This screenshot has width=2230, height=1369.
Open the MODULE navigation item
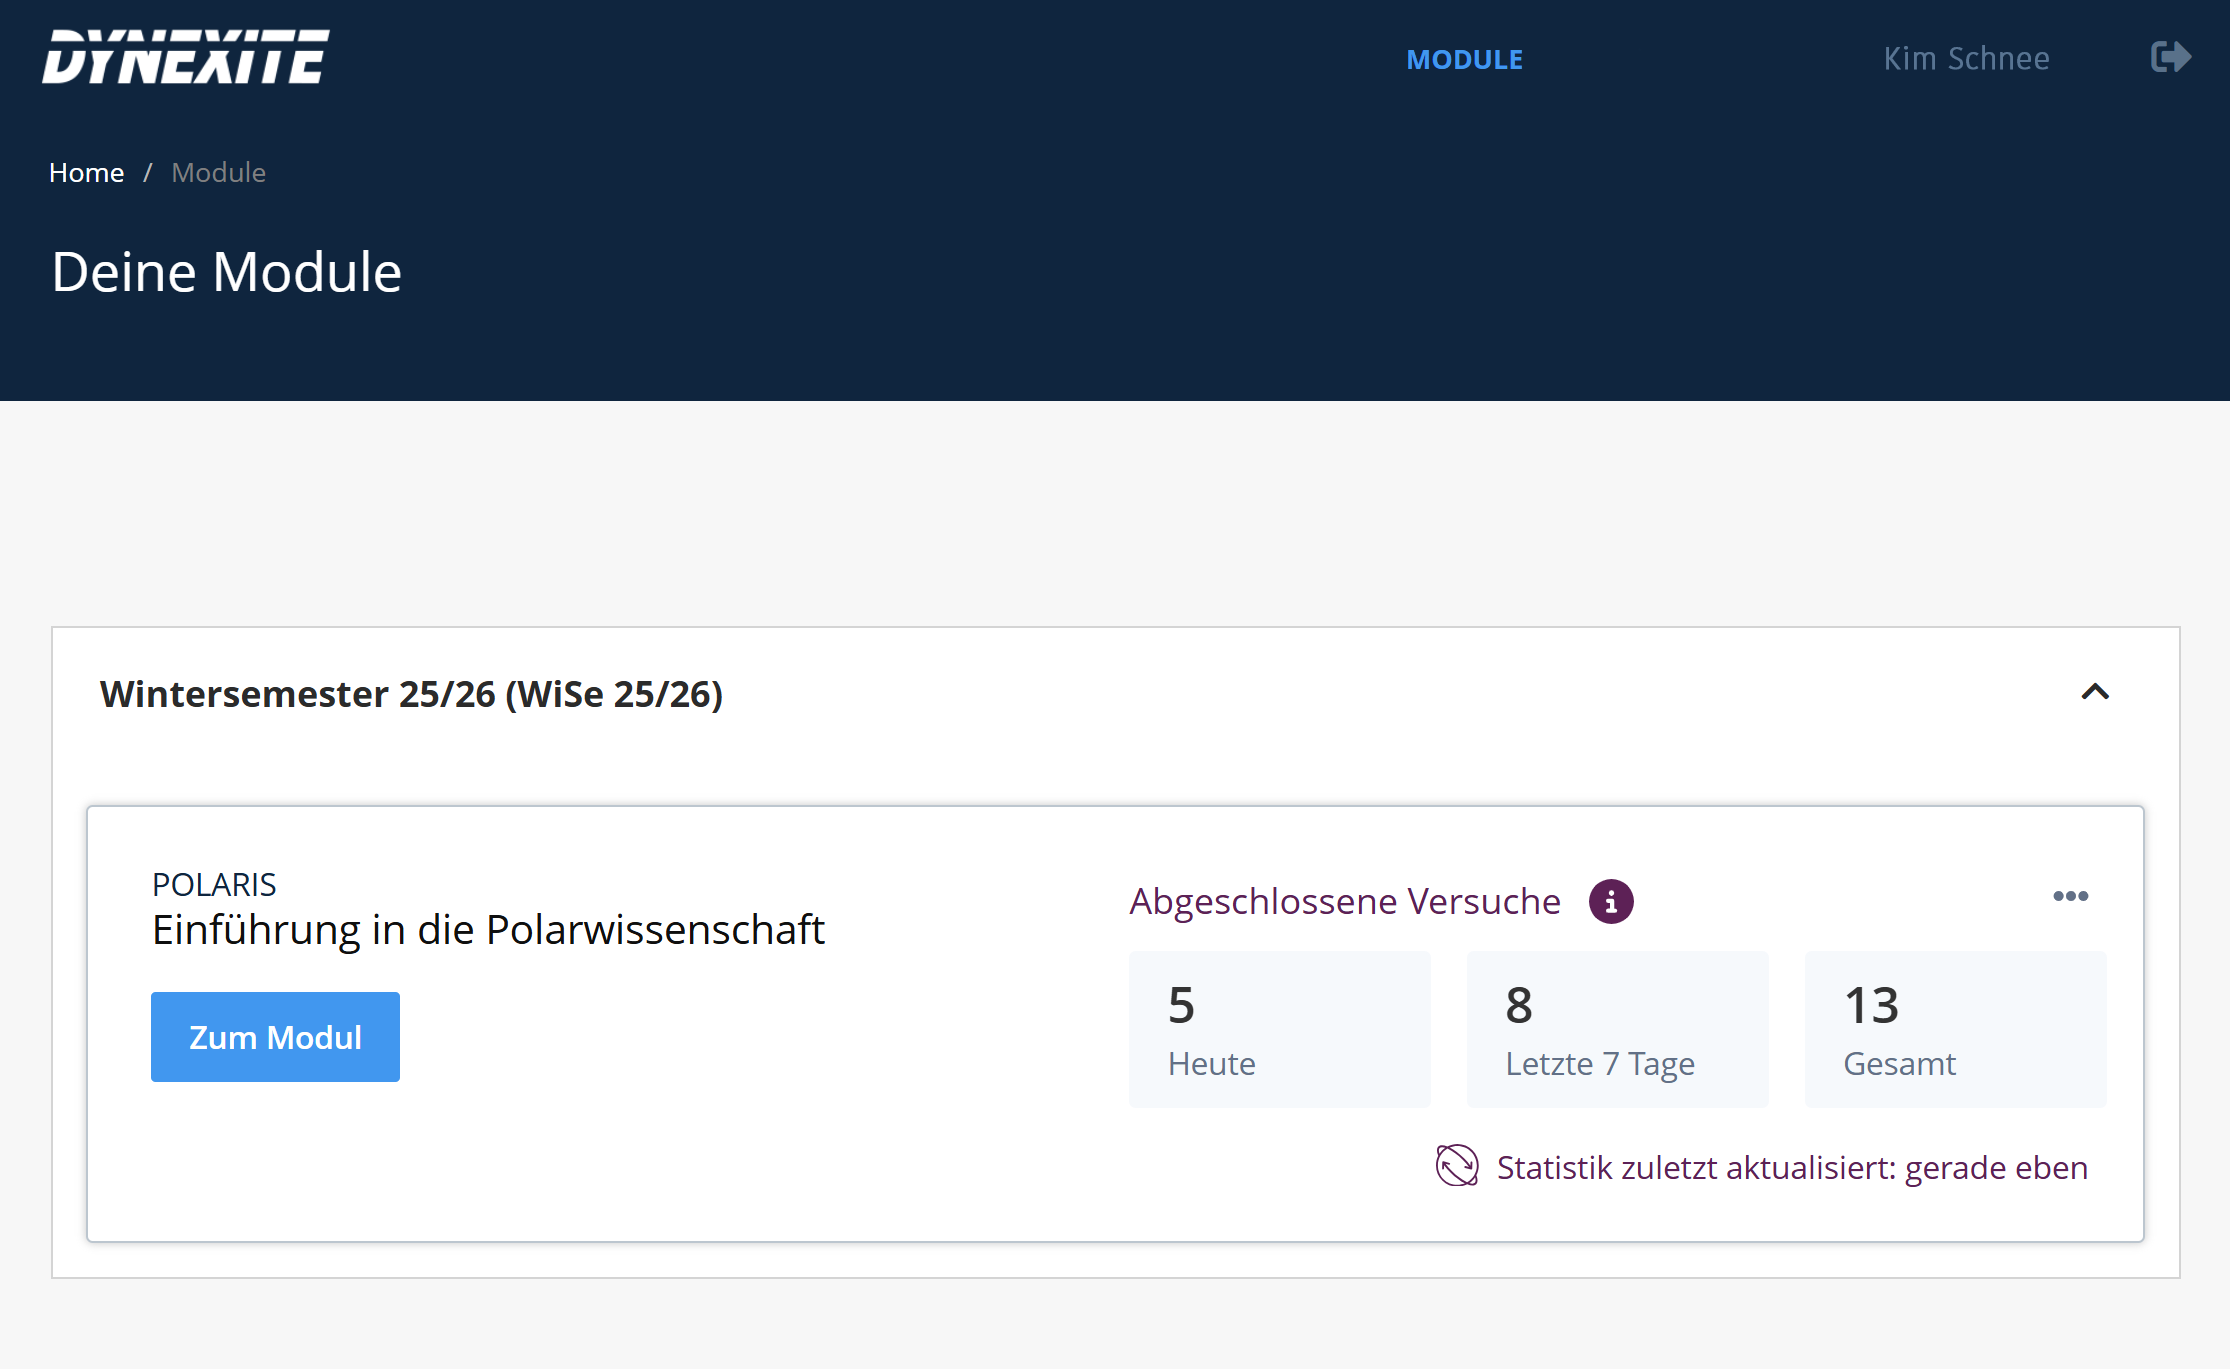[1464, 59]
